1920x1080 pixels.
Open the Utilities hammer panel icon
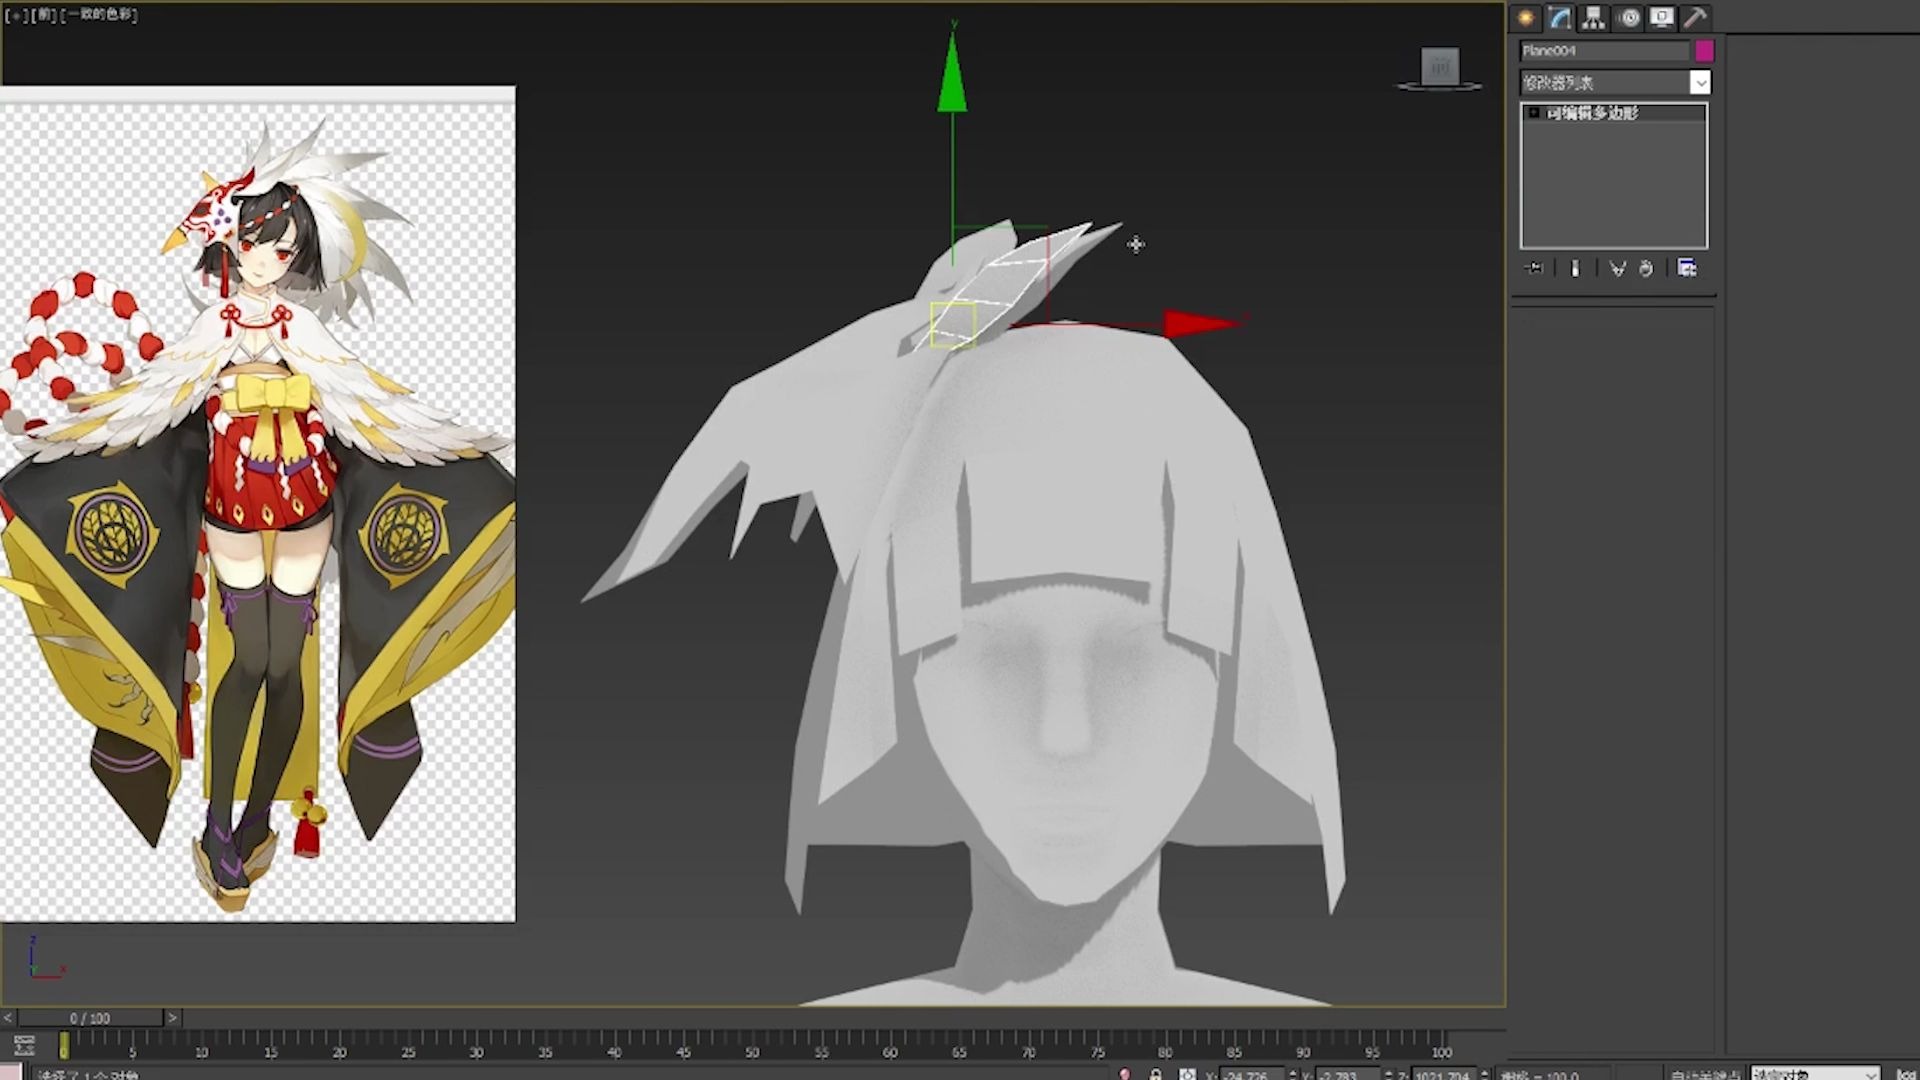coord(1695,17)
